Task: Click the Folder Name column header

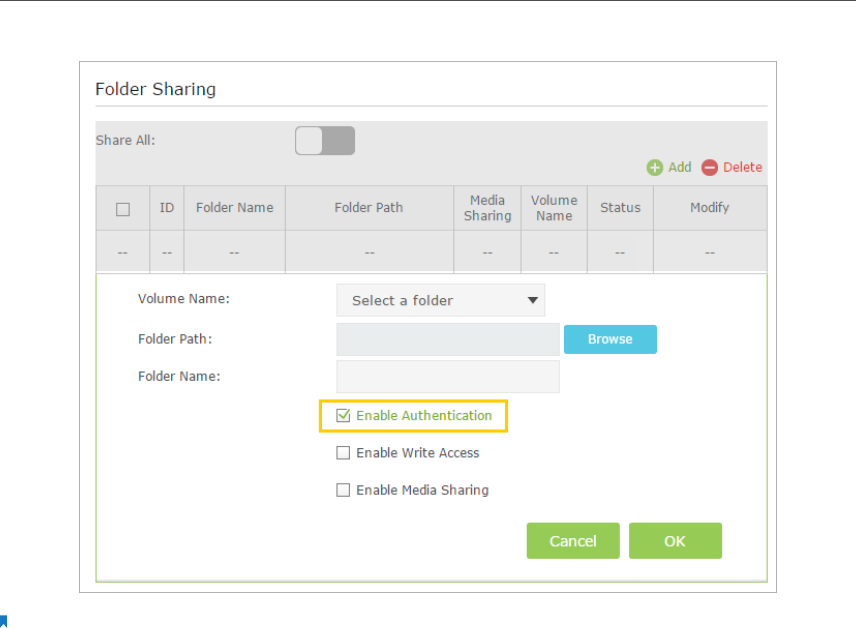Action: point(234,208)
